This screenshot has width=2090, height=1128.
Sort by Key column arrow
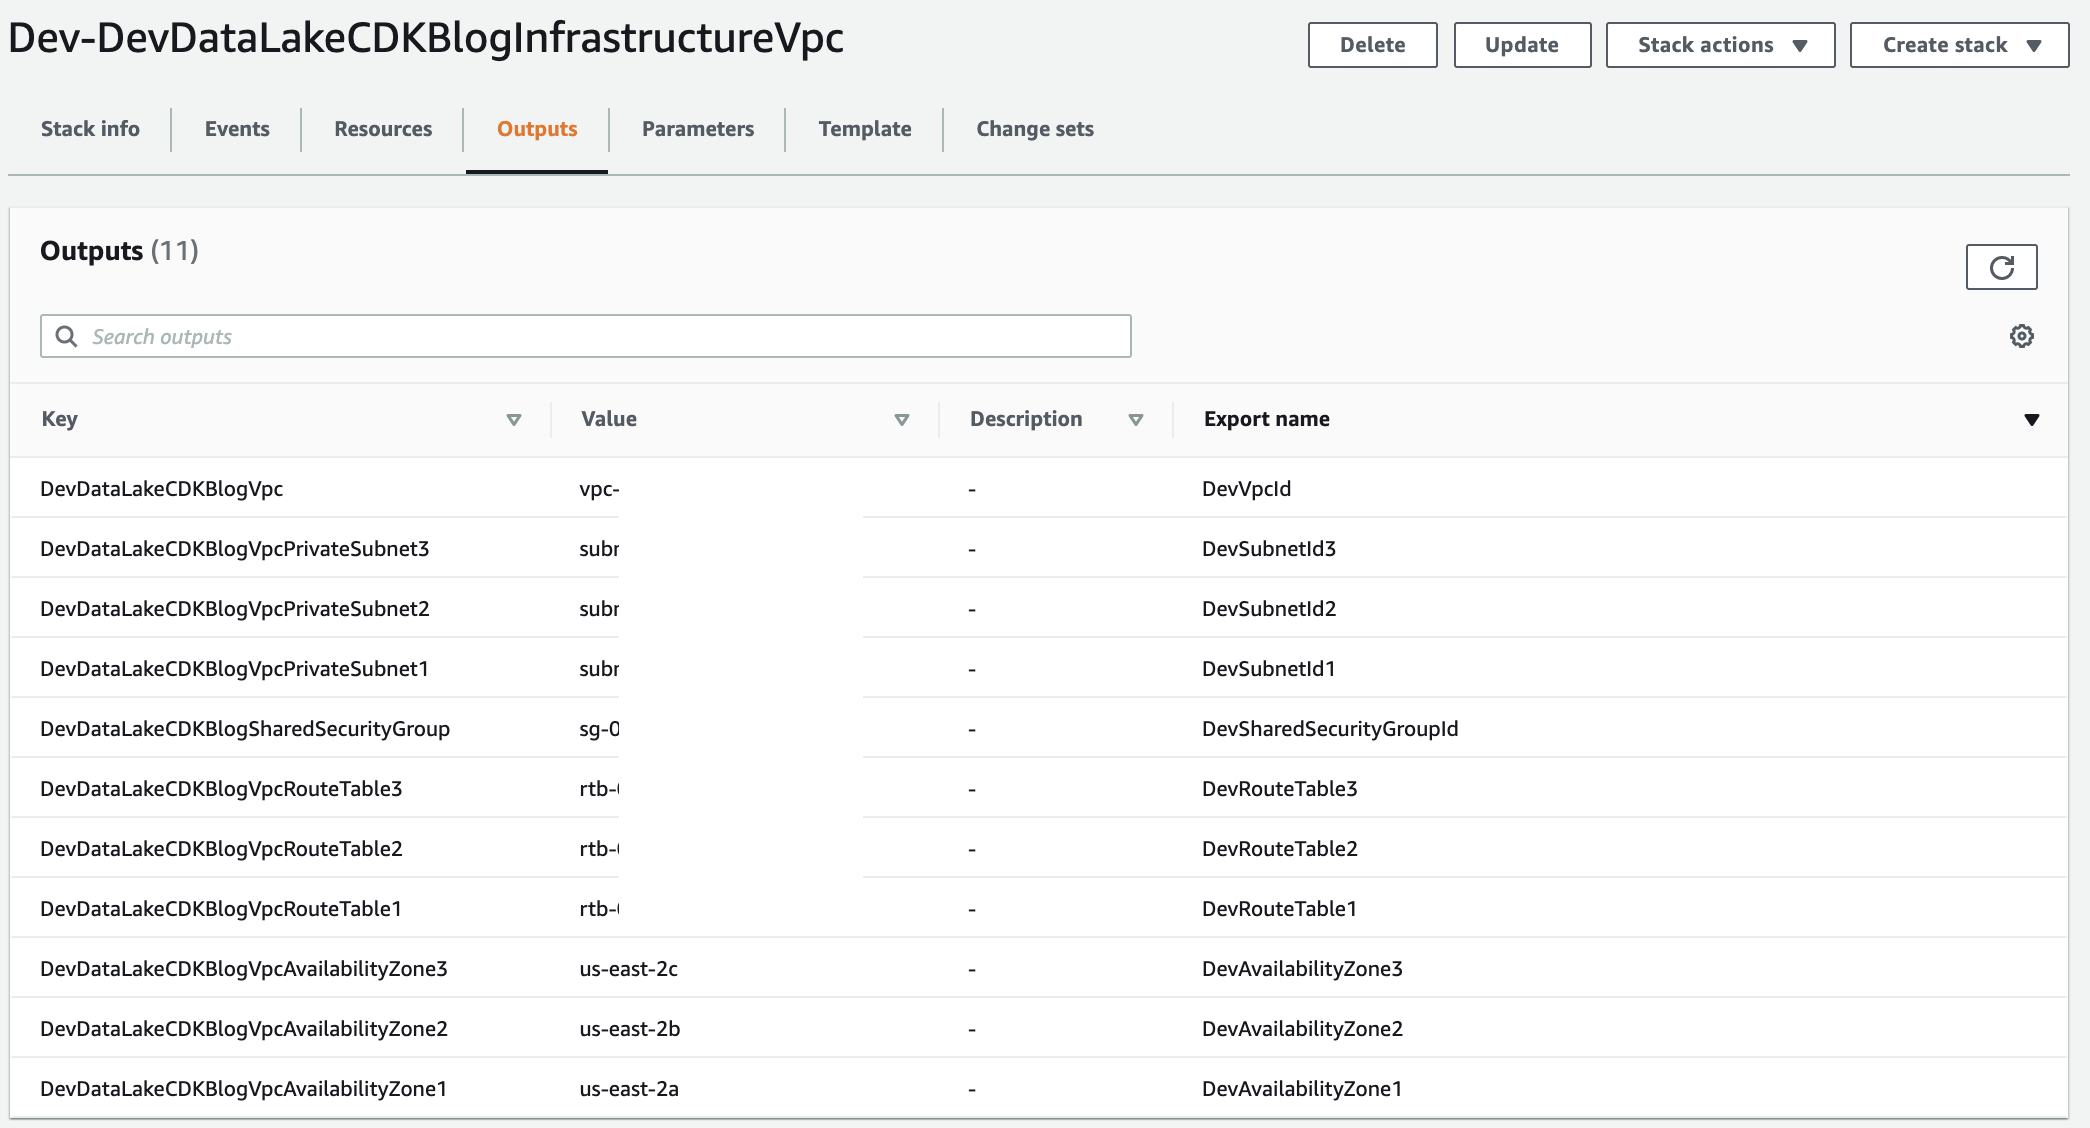coord(514,419)
